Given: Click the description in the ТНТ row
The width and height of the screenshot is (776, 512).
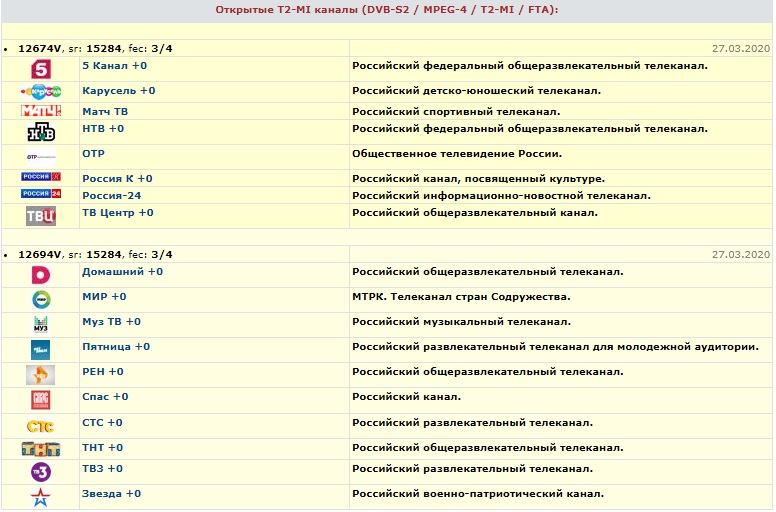Looking at the screenshot, I should coord(487,448).
